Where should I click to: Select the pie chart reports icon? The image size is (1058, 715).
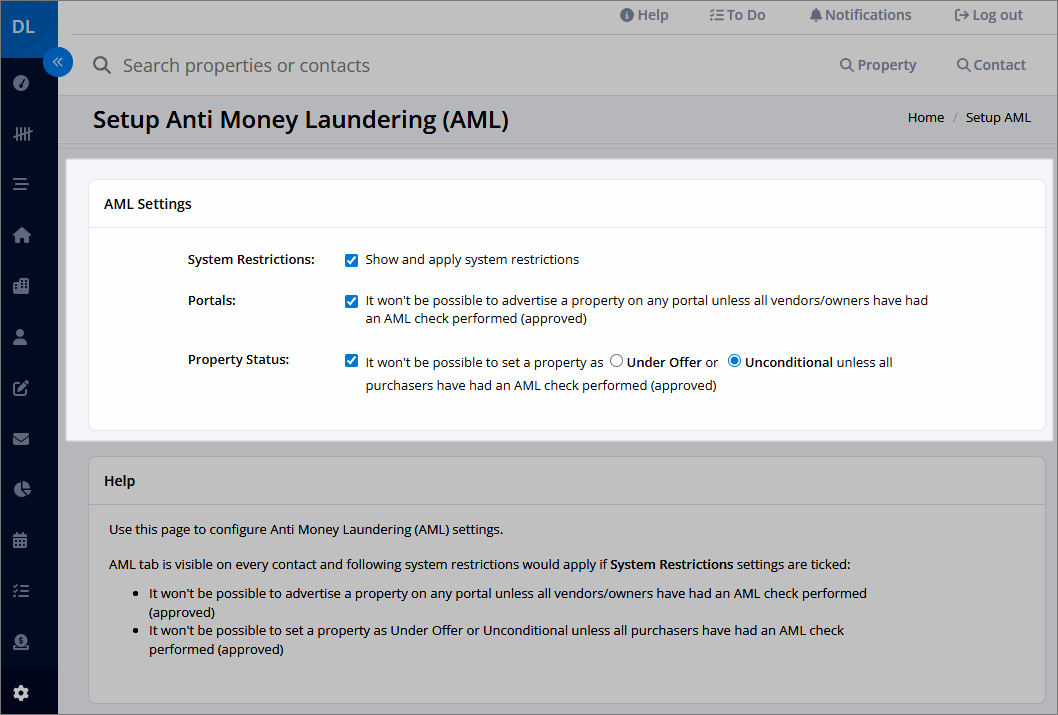[x=20, y=489]
